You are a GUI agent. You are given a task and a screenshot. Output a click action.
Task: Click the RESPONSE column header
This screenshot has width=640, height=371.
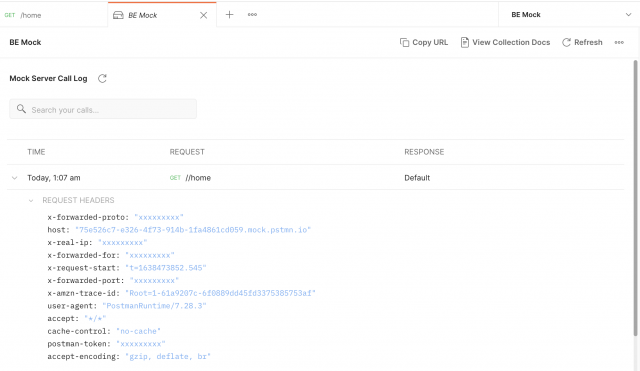[x=424, y=152]
